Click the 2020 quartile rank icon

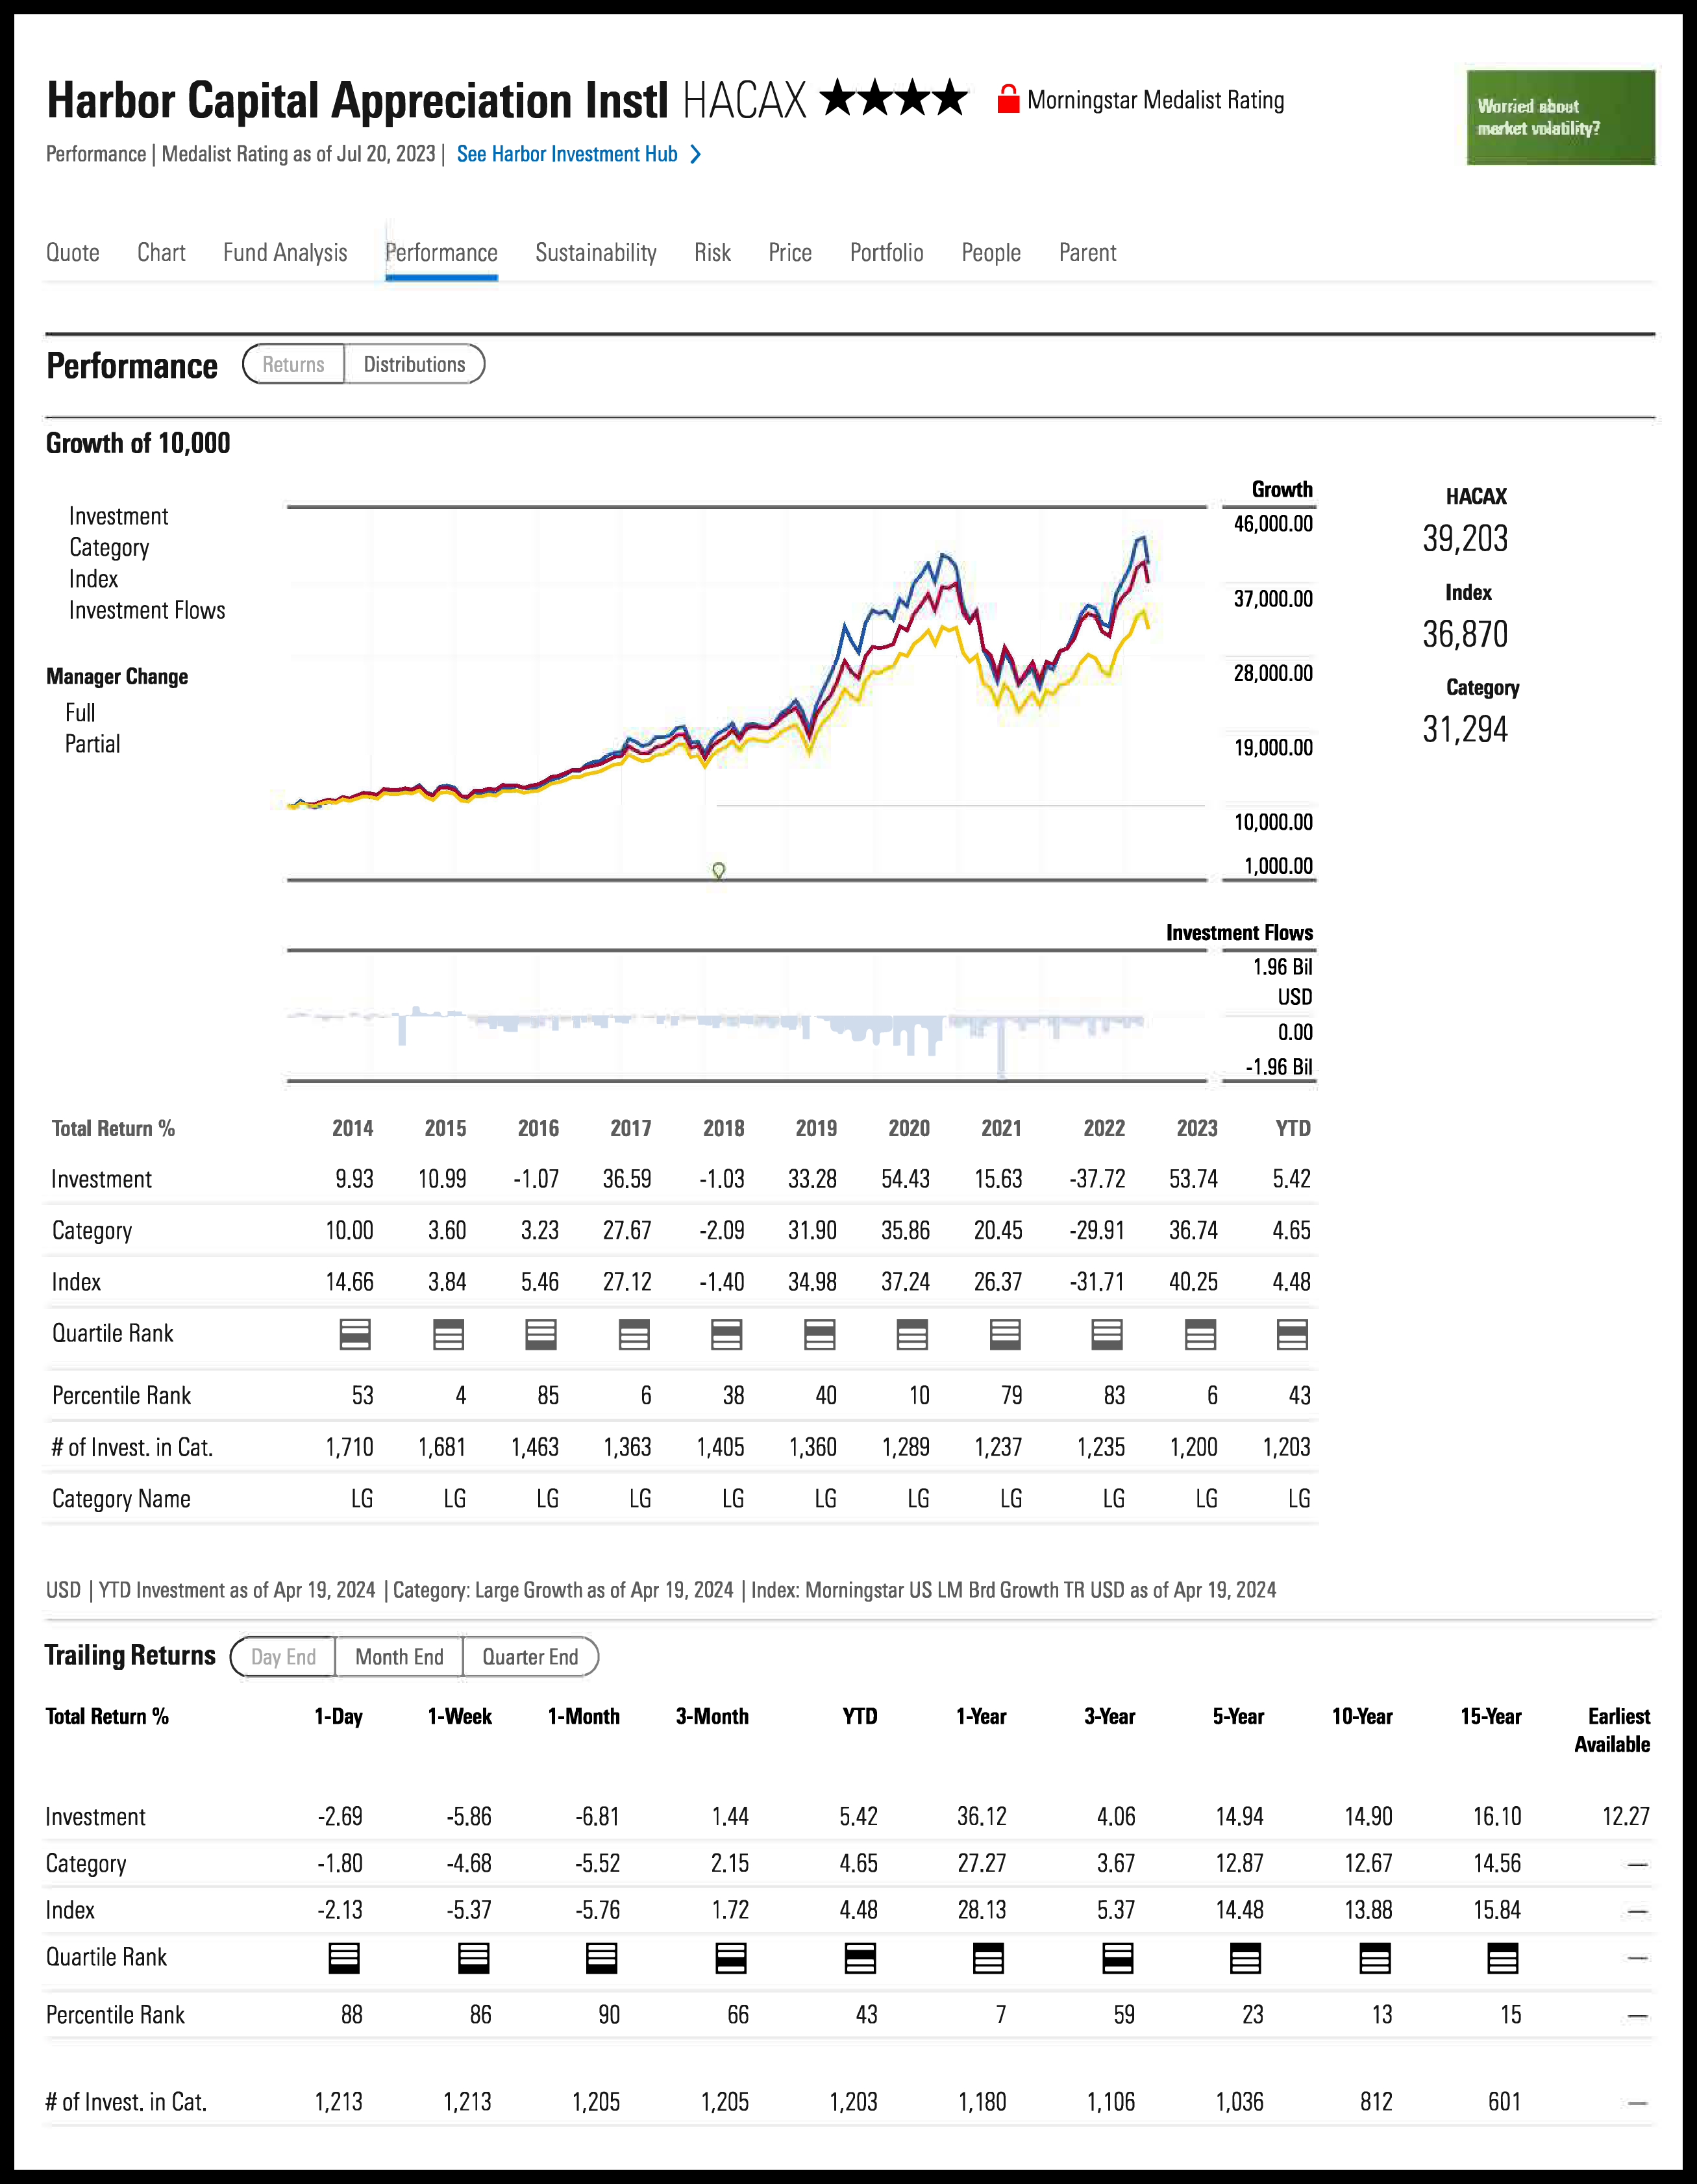[x=912, y=1334]
